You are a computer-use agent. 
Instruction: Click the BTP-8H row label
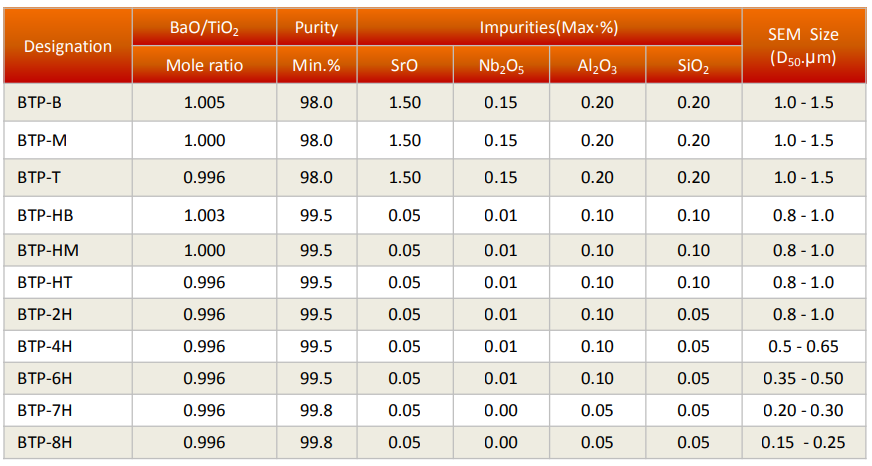44,443
